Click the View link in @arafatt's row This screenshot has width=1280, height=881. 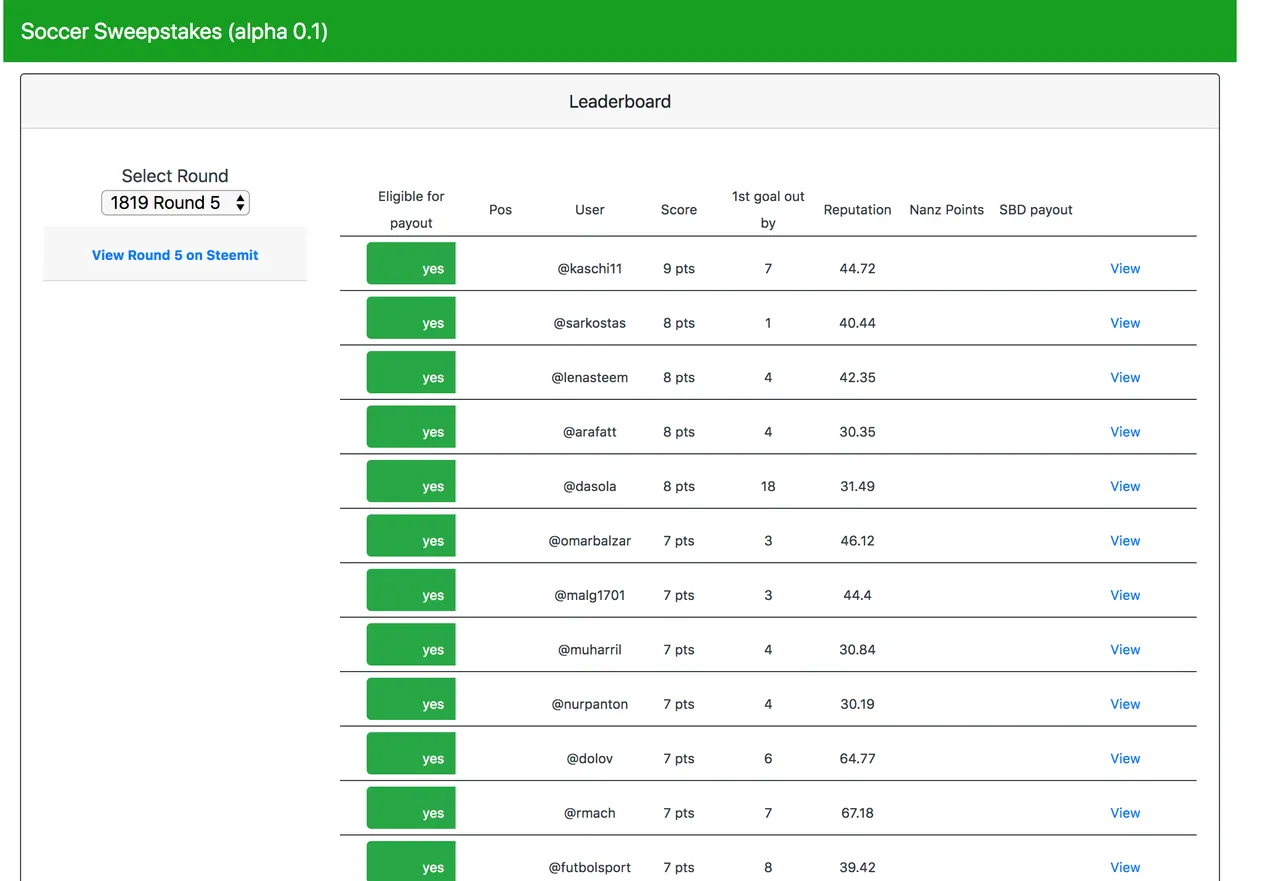click(x=1125, y=432)
